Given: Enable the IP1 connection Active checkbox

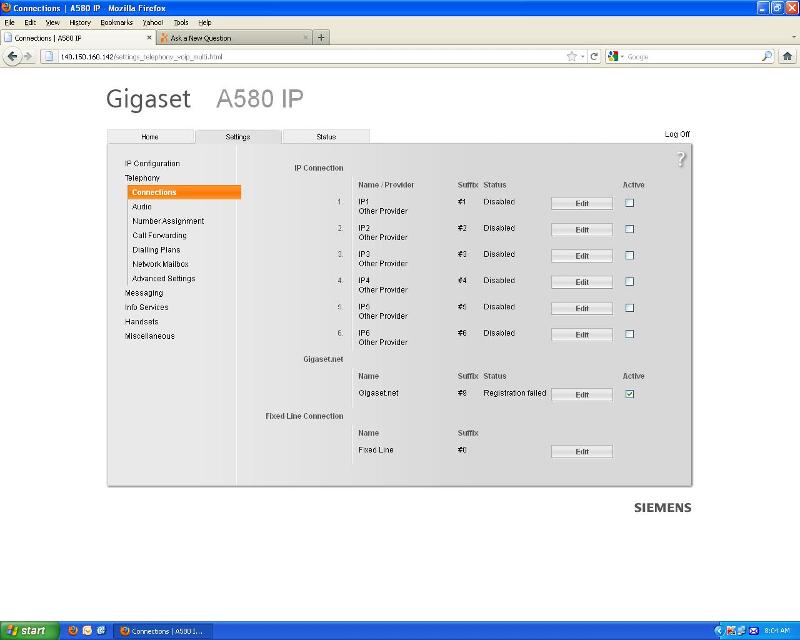Looking at the screenshot, I should (x=630, y=203).
